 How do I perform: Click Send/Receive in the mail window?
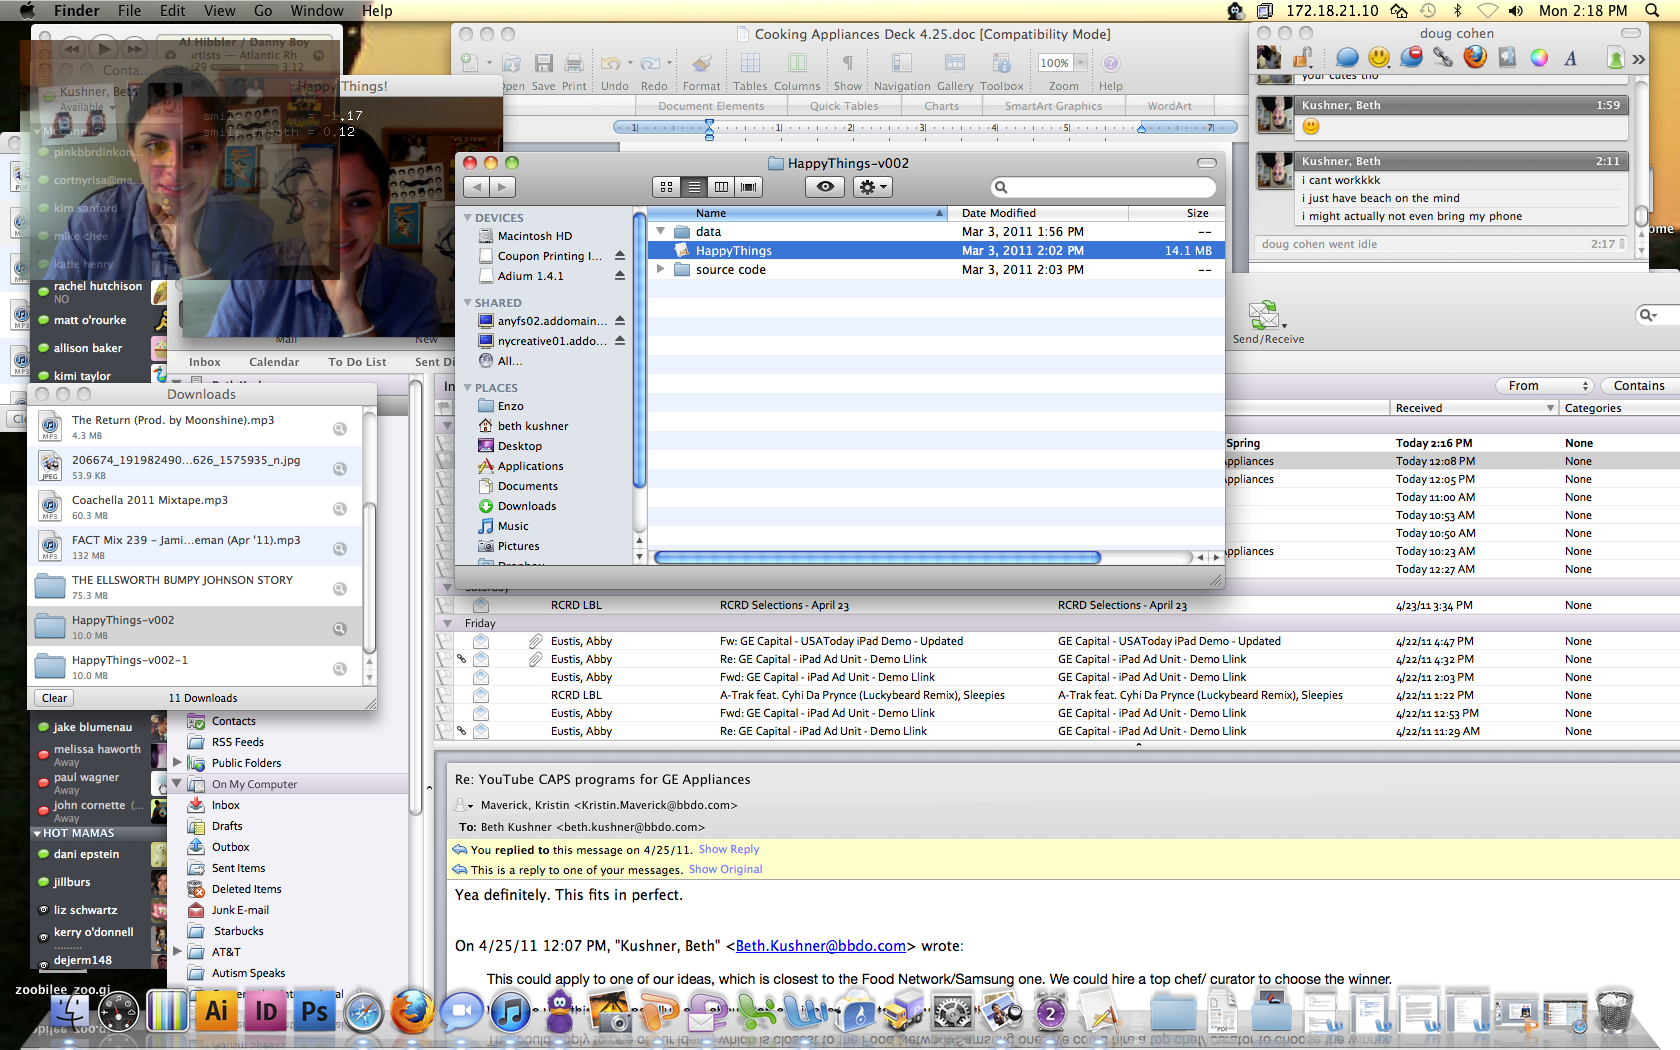(x=1267, y=323)
